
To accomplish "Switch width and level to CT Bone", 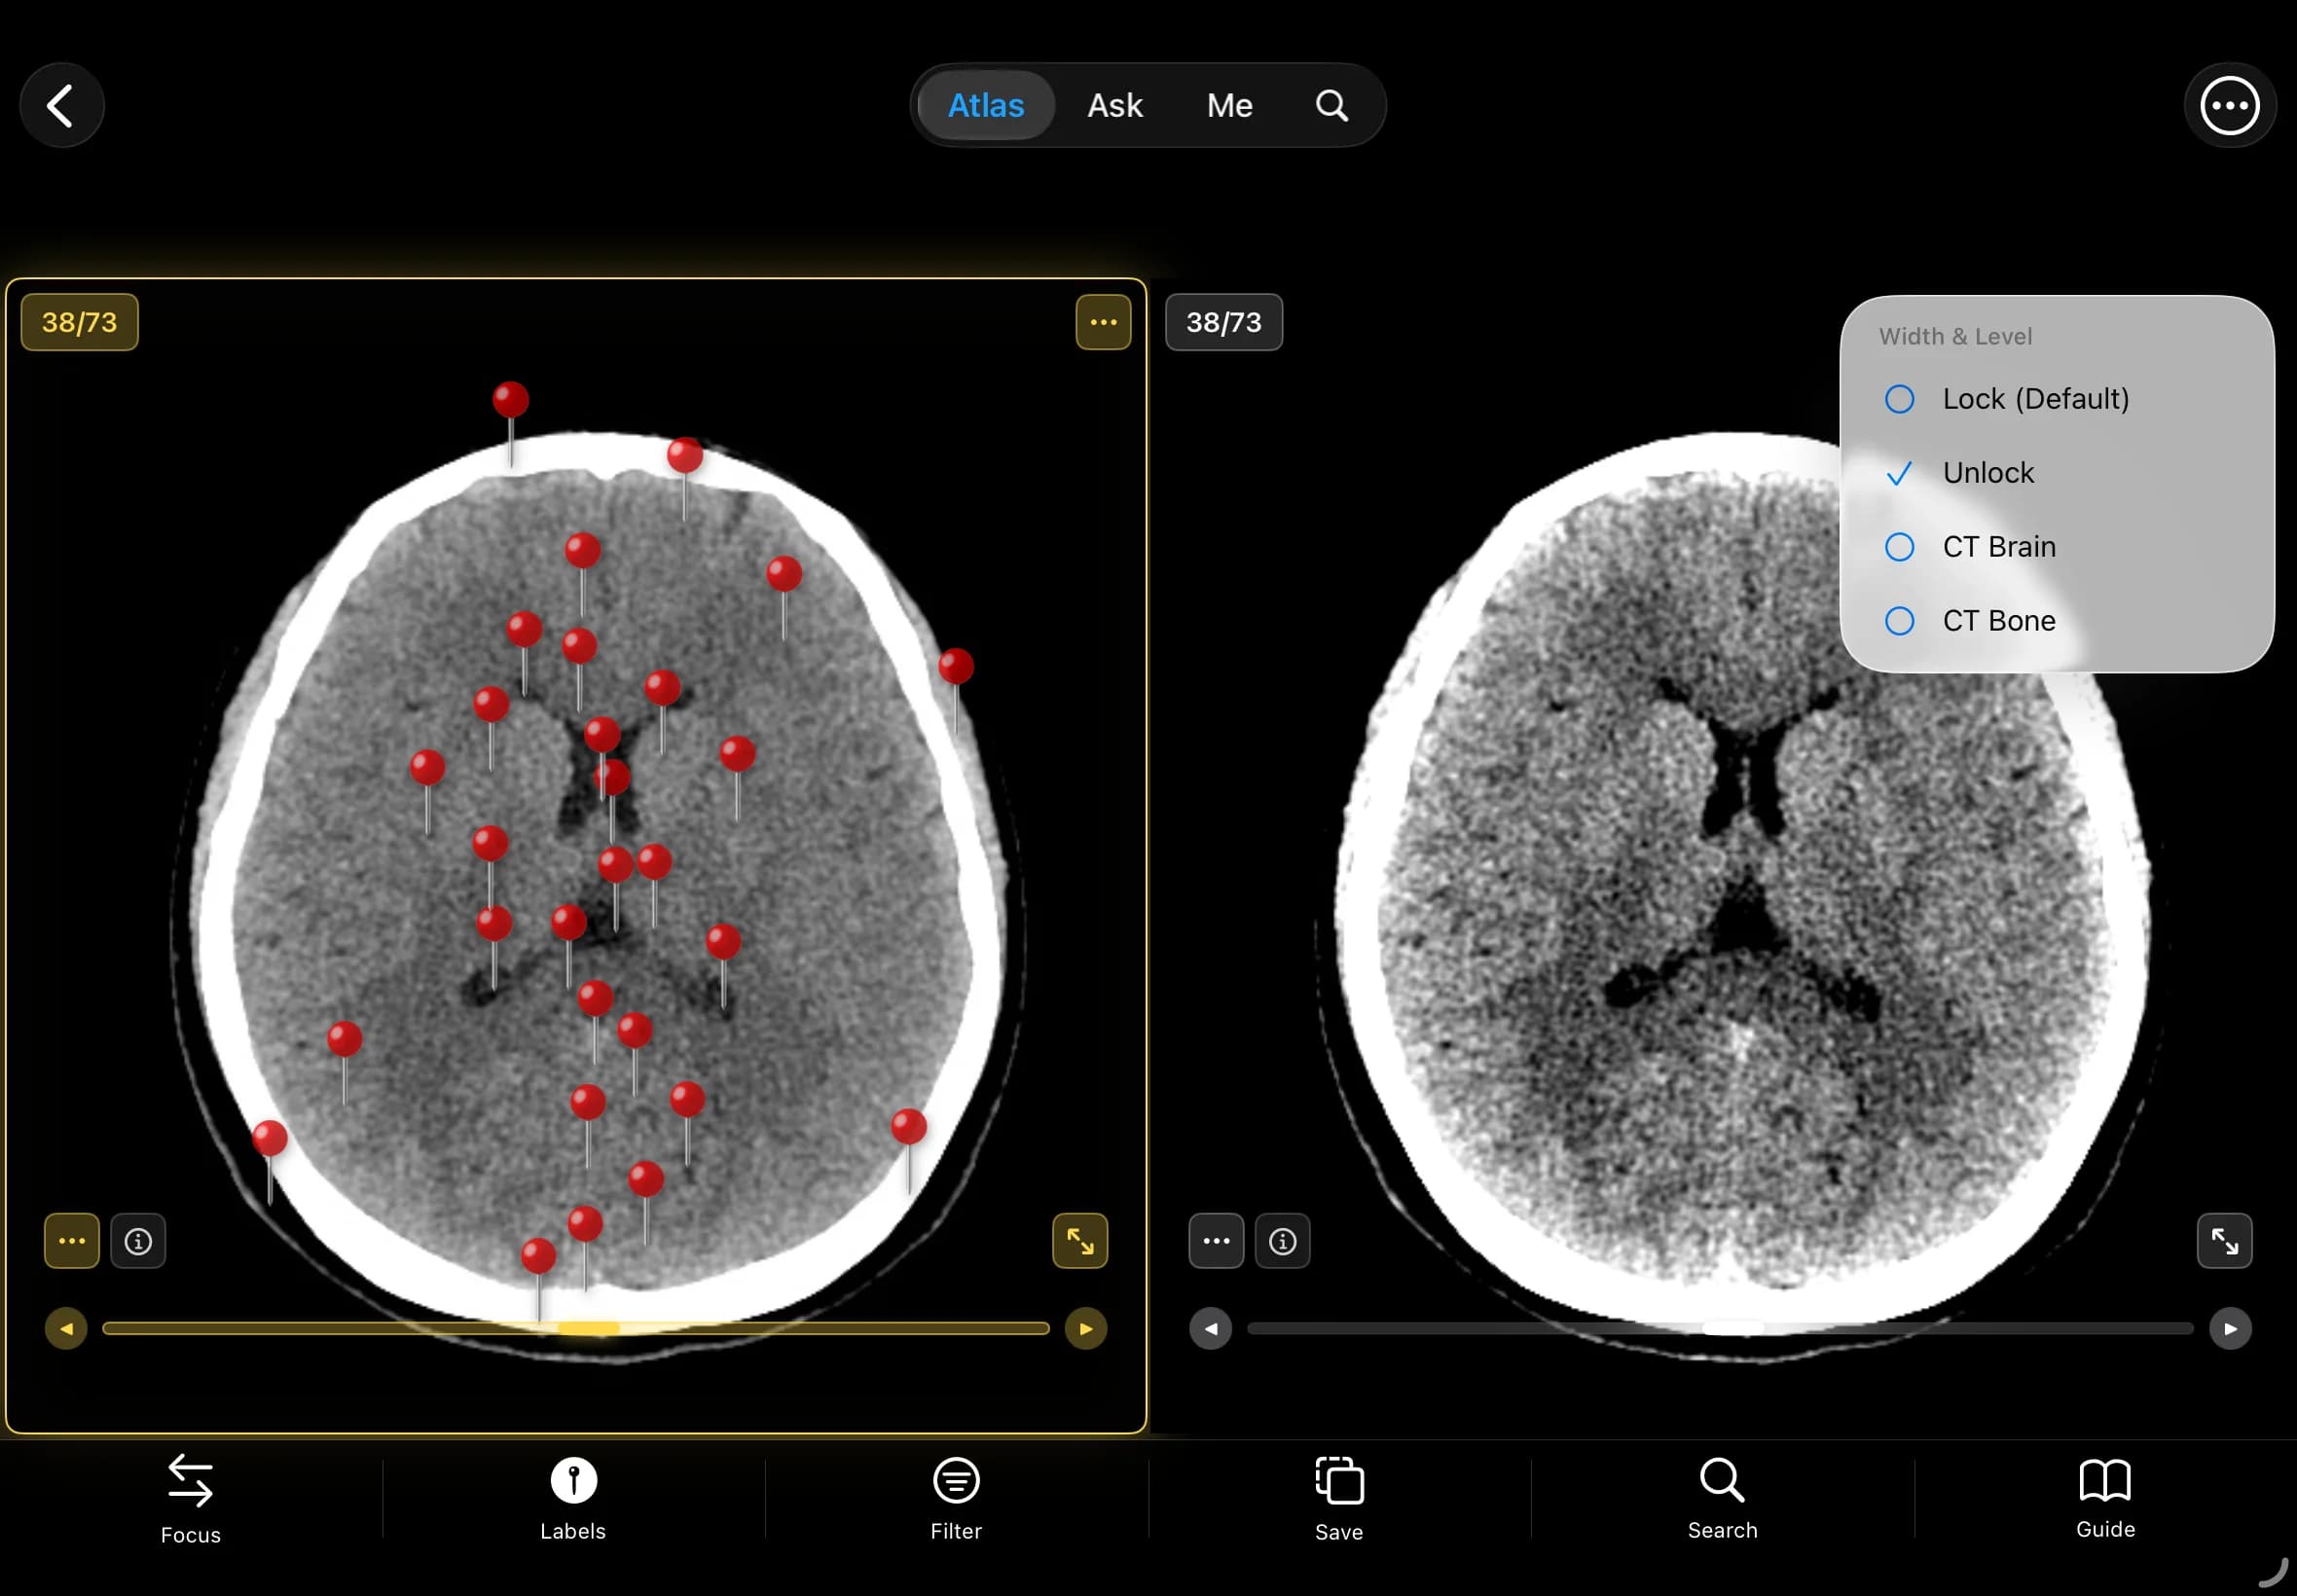I will (x=1995, y=620).
